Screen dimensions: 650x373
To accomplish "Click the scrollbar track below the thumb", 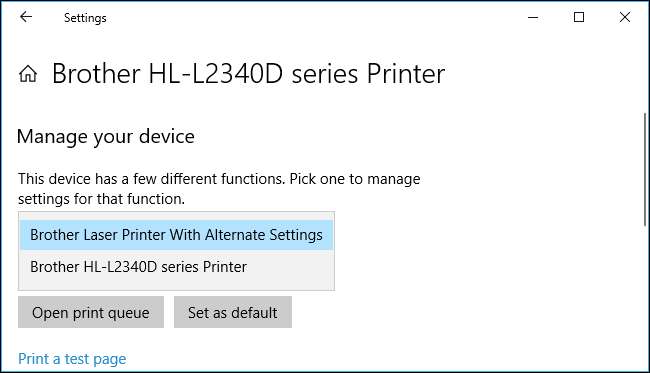I will click(x=645, y=298).
